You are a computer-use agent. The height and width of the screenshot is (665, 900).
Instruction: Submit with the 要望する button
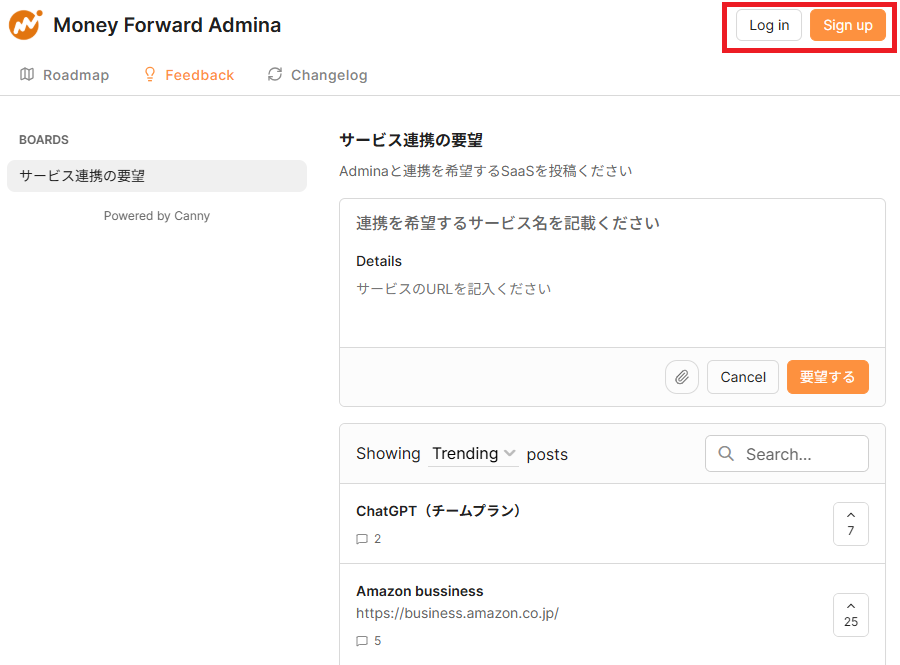tap(827, 377)
